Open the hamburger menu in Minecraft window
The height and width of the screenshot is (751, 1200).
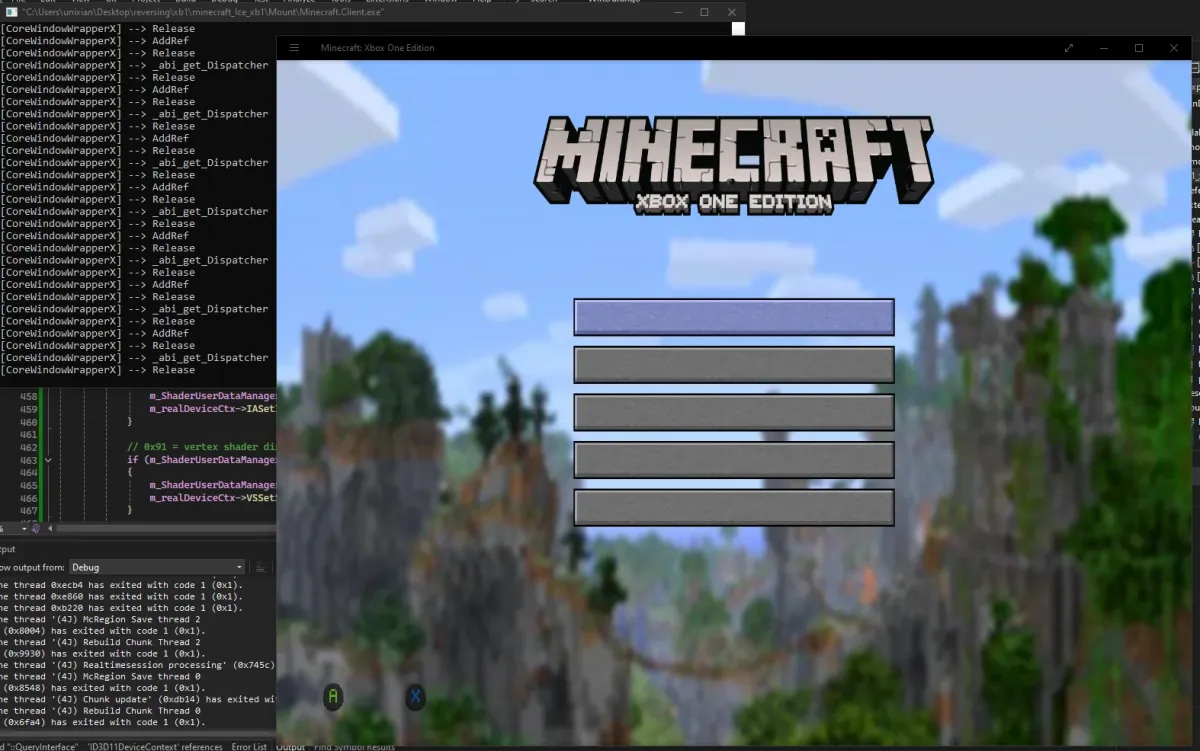pyautogui.click(x=294, y=48)
